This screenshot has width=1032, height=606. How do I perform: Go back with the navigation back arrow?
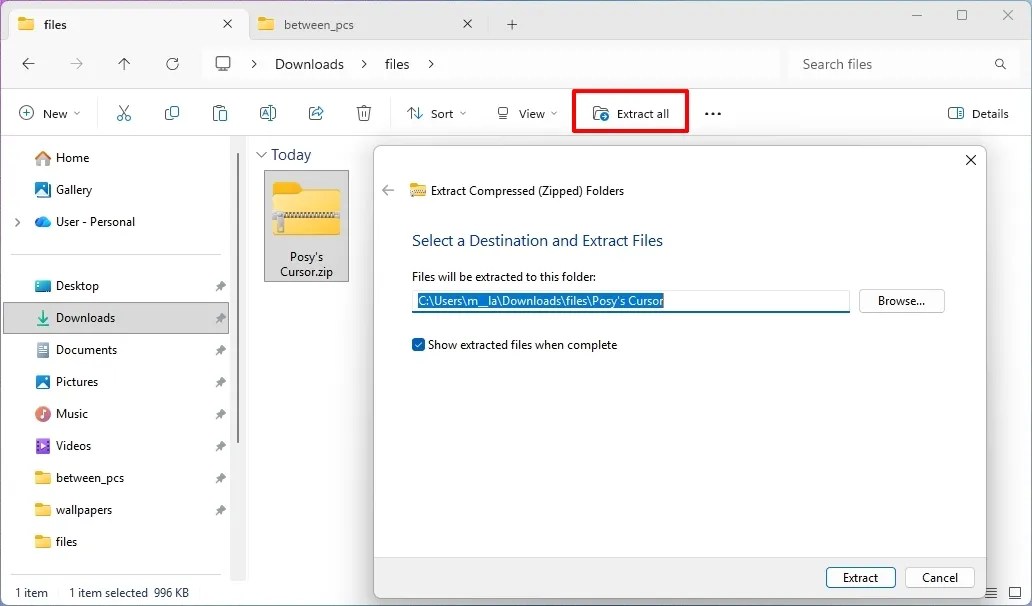[28, 64]
